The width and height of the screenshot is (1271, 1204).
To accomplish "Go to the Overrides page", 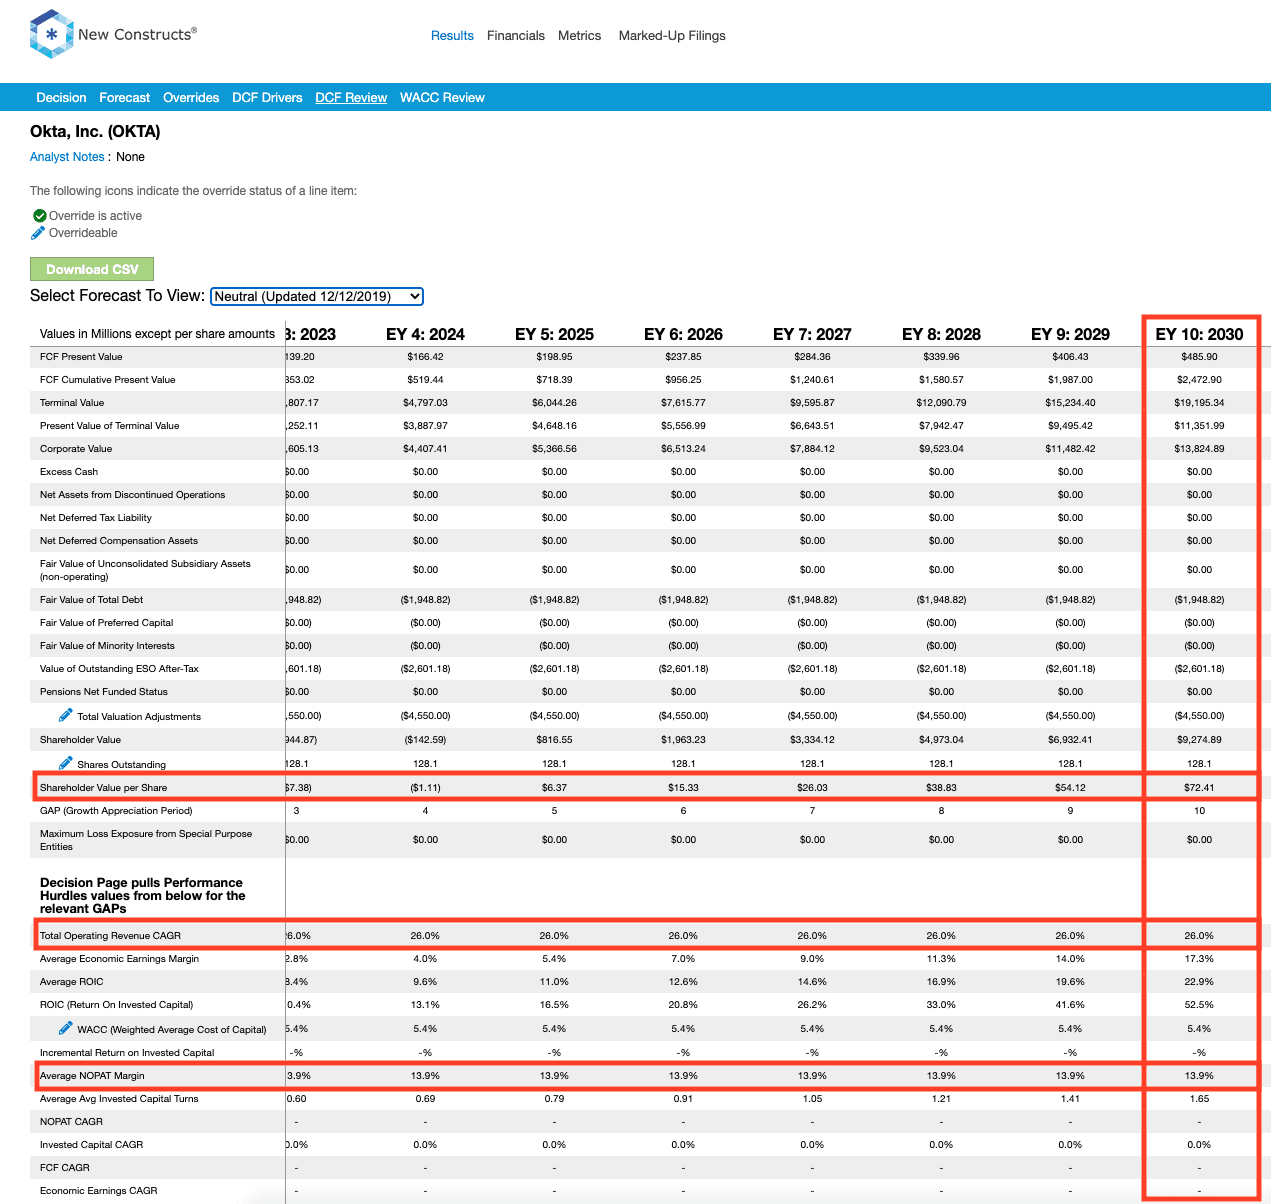I will tap(191, 98).
